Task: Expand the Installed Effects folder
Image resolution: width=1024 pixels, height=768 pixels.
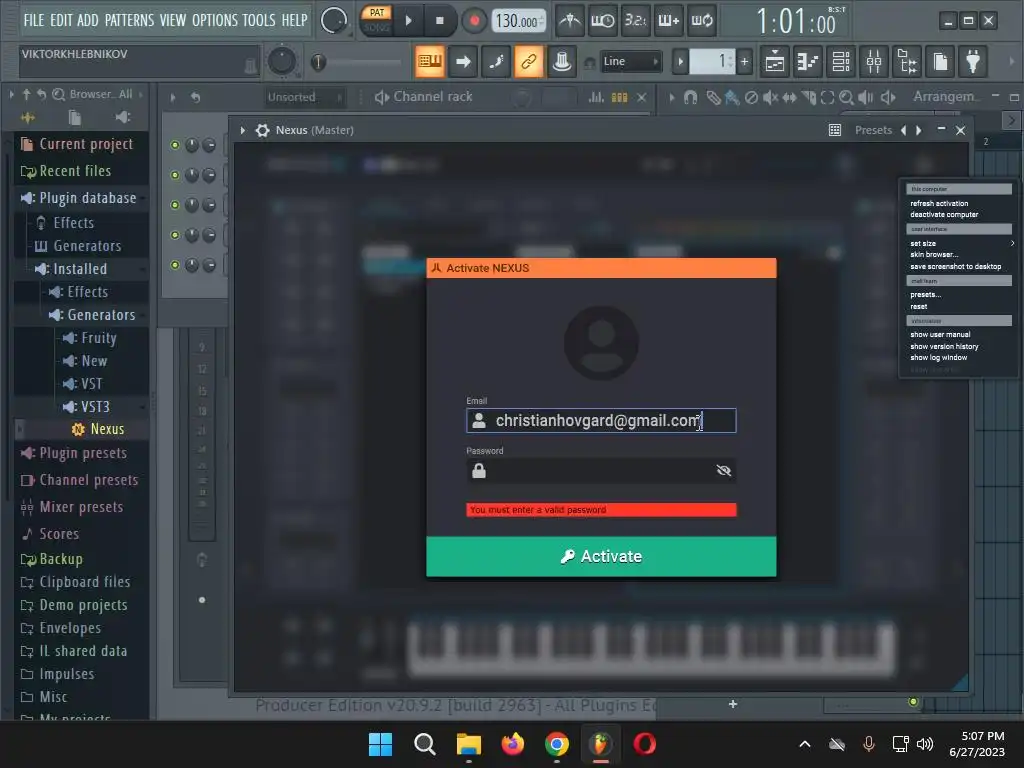Action: pos(88,292)
